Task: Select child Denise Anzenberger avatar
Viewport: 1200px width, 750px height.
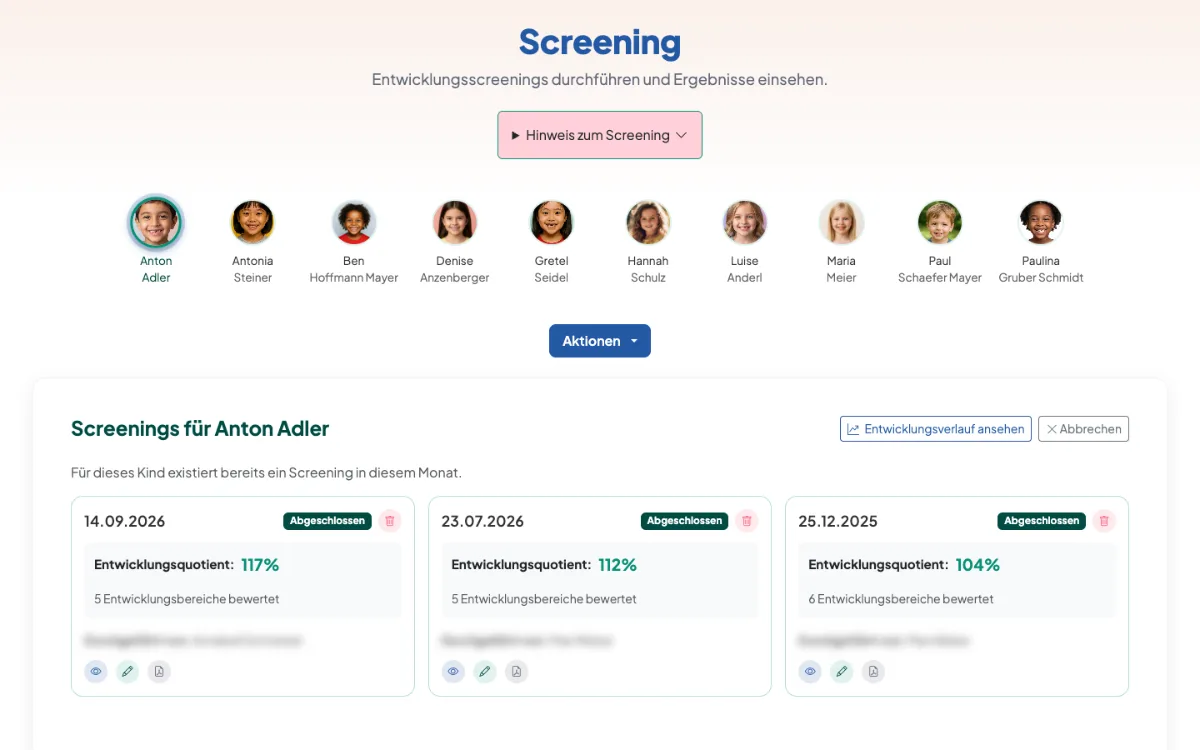Action: click(455, 222)
